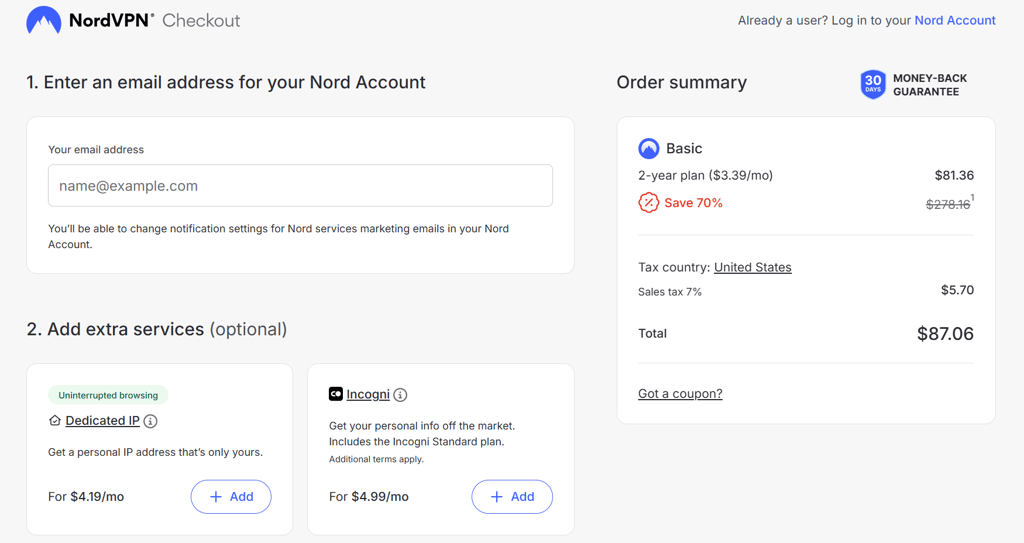Click the 2-year plan ($3.39/mo) text
This screenshot has width=1024, height=543.
(705, 175)
